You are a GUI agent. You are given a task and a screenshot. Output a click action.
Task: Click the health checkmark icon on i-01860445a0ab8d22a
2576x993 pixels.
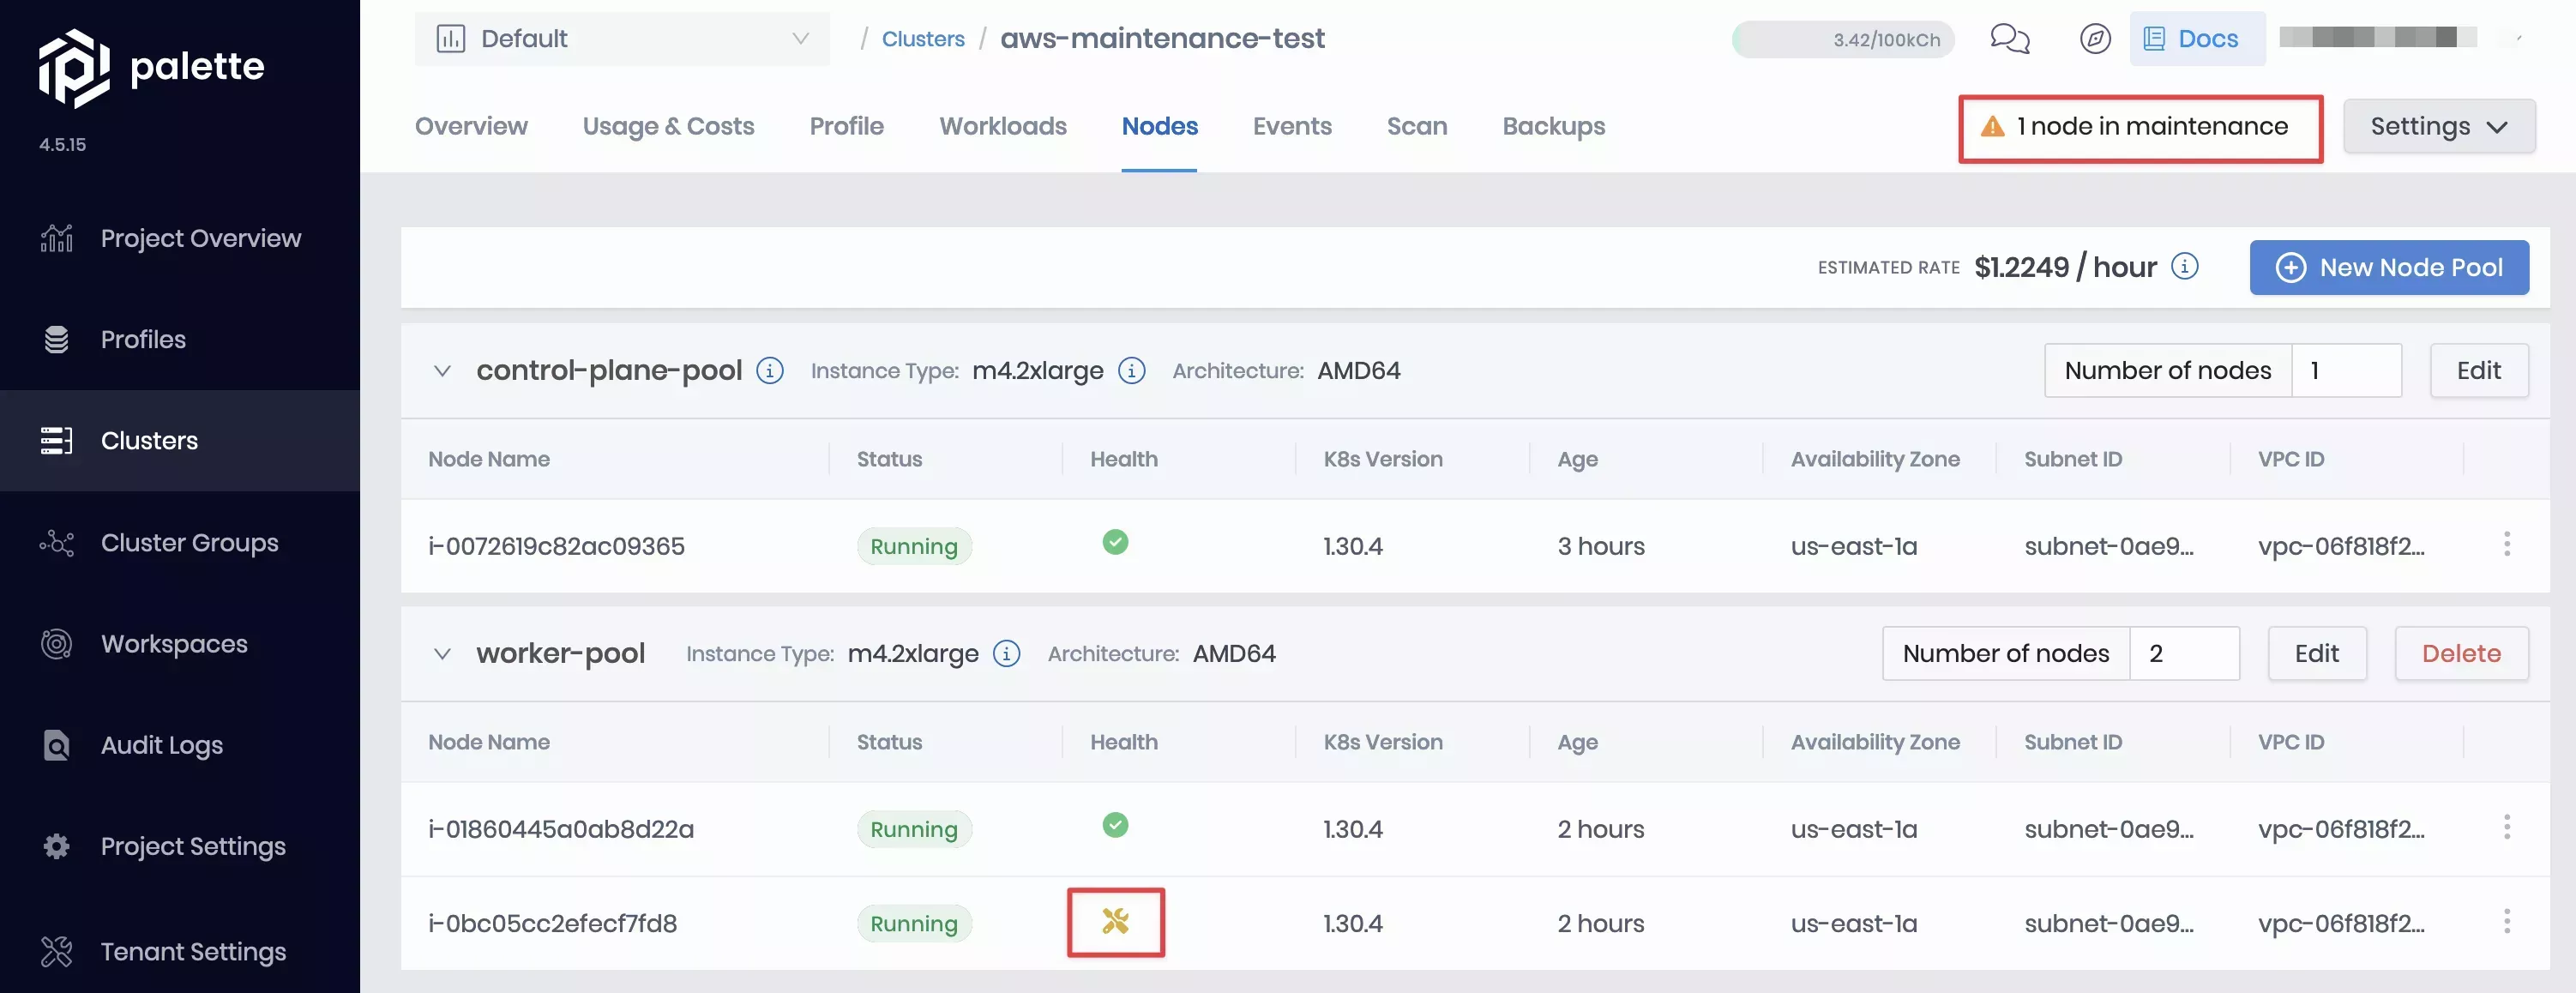pos(1116,827)
